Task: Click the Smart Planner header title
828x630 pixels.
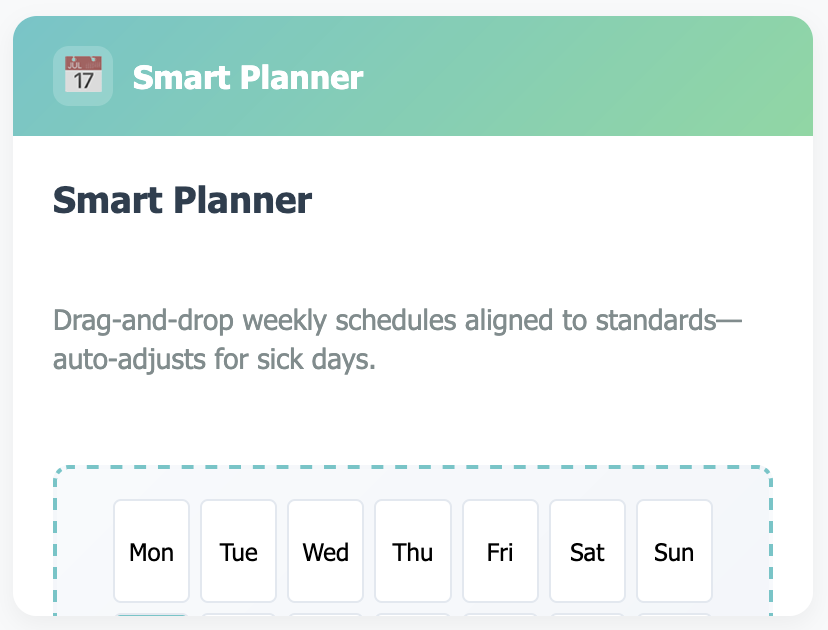Action: tap(248, 76)
